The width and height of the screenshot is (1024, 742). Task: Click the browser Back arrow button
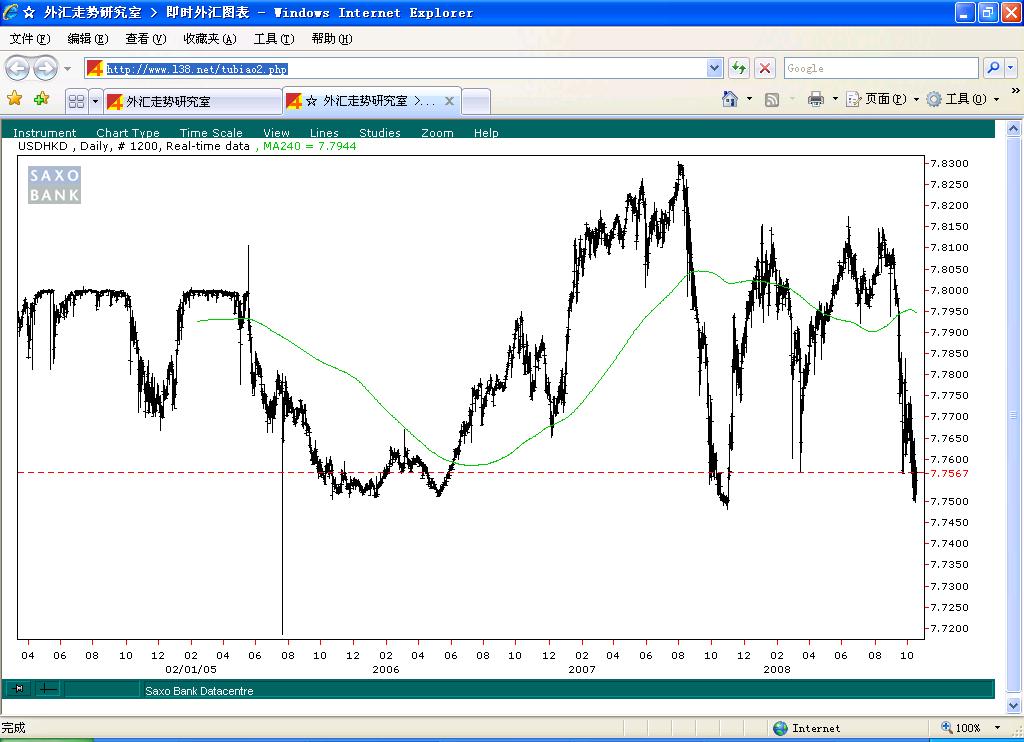17,68
